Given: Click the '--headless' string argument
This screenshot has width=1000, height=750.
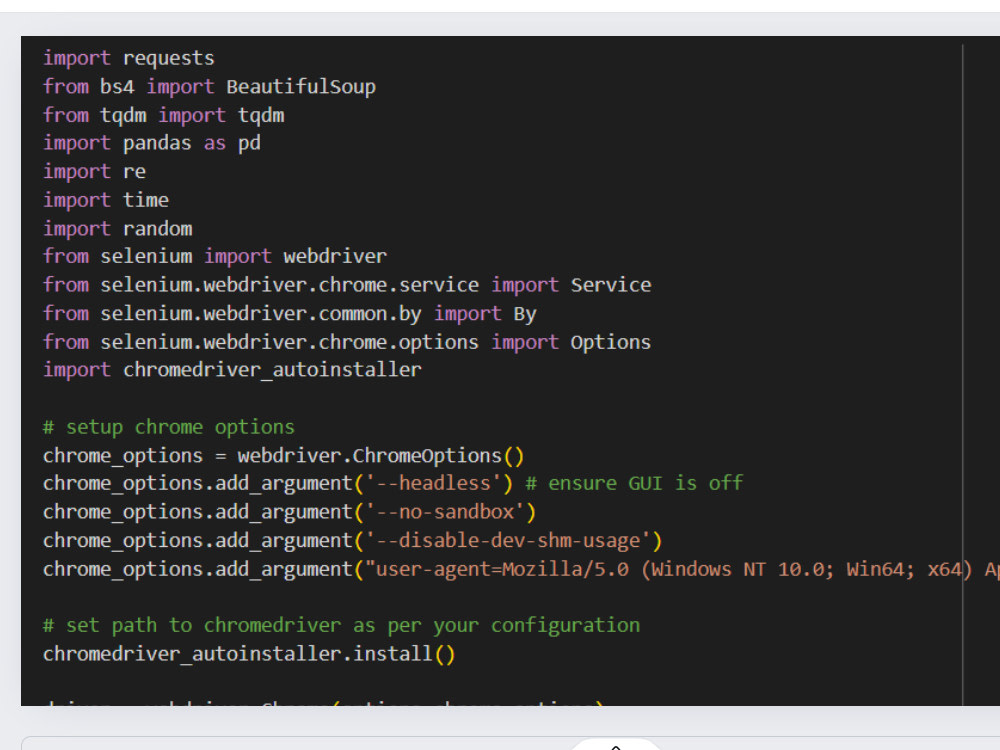Looking at the screenshot, I should [x=432, y=483].
